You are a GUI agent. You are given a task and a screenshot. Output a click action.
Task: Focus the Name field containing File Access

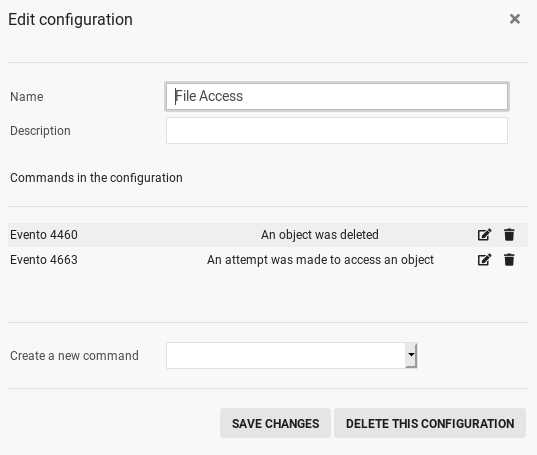coord(337,96)
